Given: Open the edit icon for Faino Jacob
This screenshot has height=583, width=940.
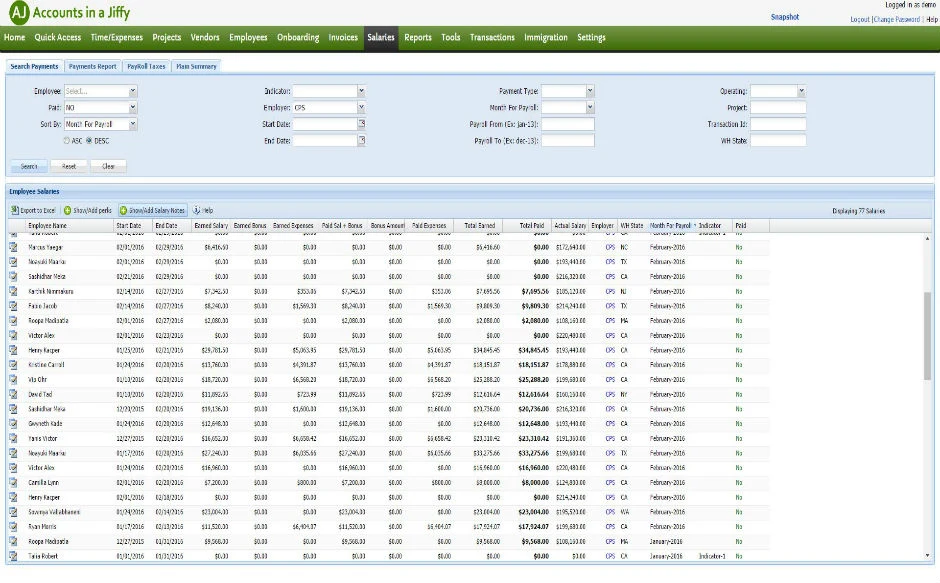Looking at the screenshot, I should pyautogui.click(x=13, y=305).
